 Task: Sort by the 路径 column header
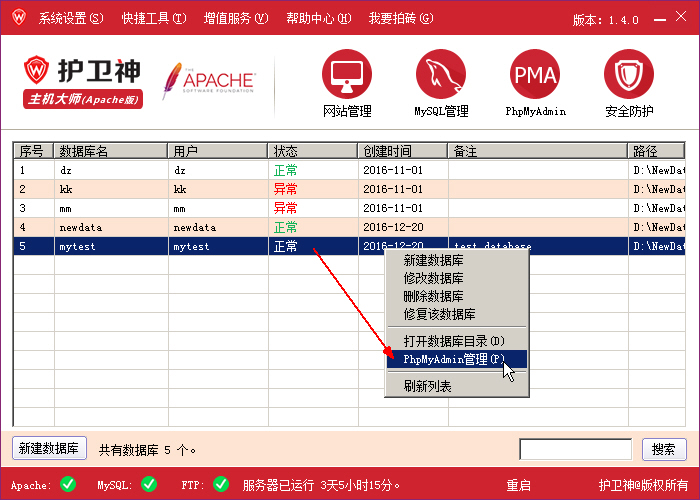[x=656, y=151]
